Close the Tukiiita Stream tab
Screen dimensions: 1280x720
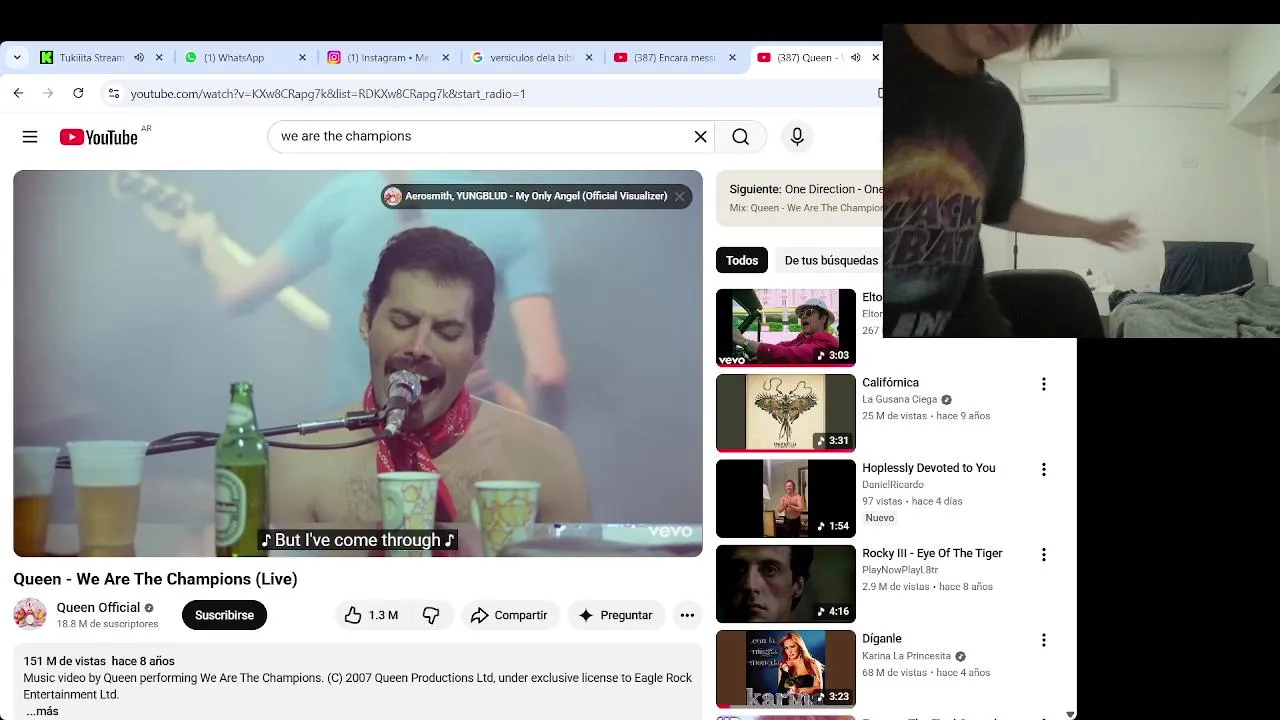[159, 58]
